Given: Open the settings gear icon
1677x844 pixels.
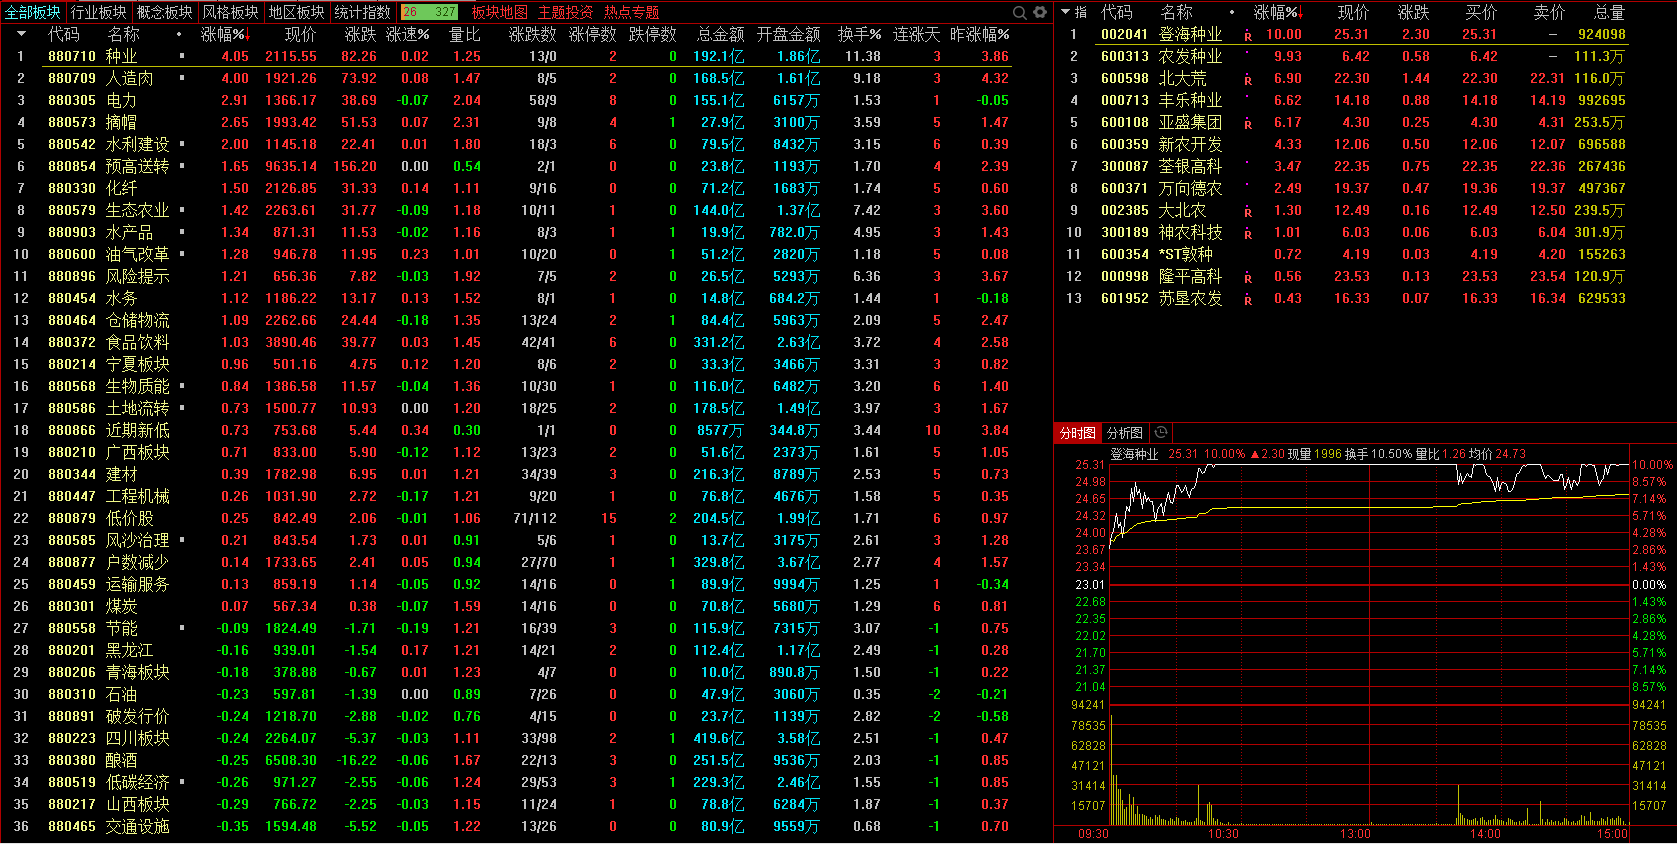Looking at the screenshot, I should pyautogui.click(x=1040, y=12).
